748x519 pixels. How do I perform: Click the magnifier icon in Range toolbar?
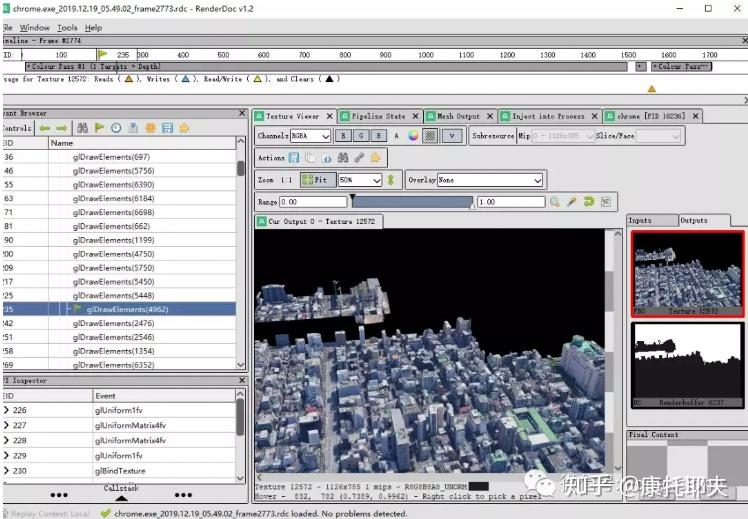tap(554, 202)
